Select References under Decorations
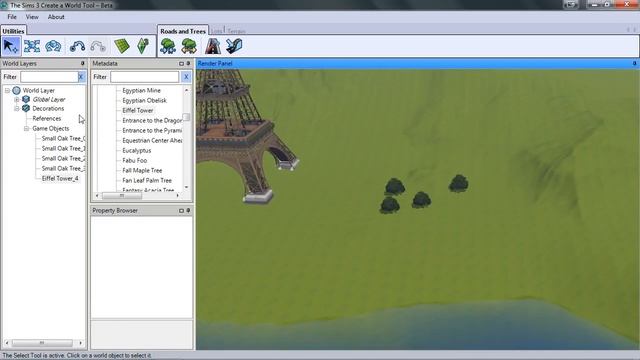Viewport: 640px width, 360px height. [47, 118]
